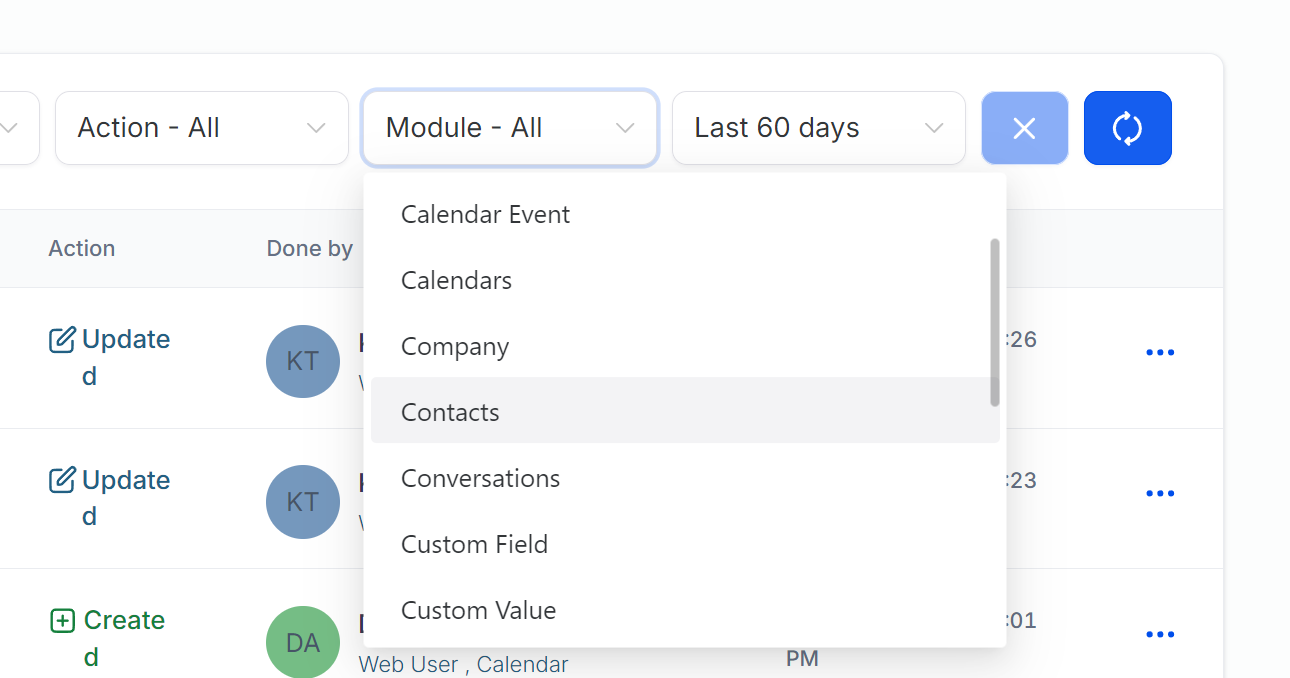Click the Module - All chevron arrow
The width and height of the screenshot is (1290, 678).
tap(625, 128)
